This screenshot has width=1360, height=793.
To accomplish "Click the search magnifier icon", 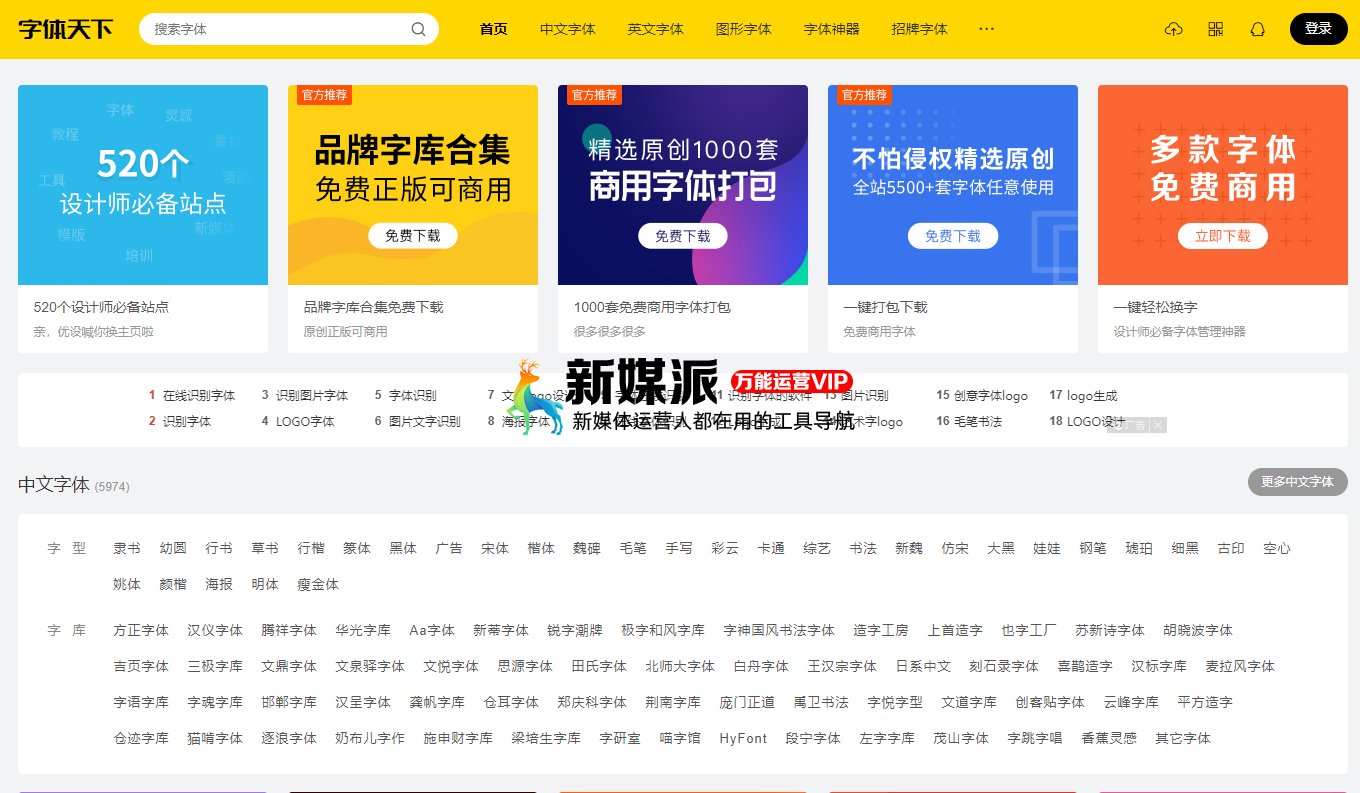I will (x=419, y=29).
